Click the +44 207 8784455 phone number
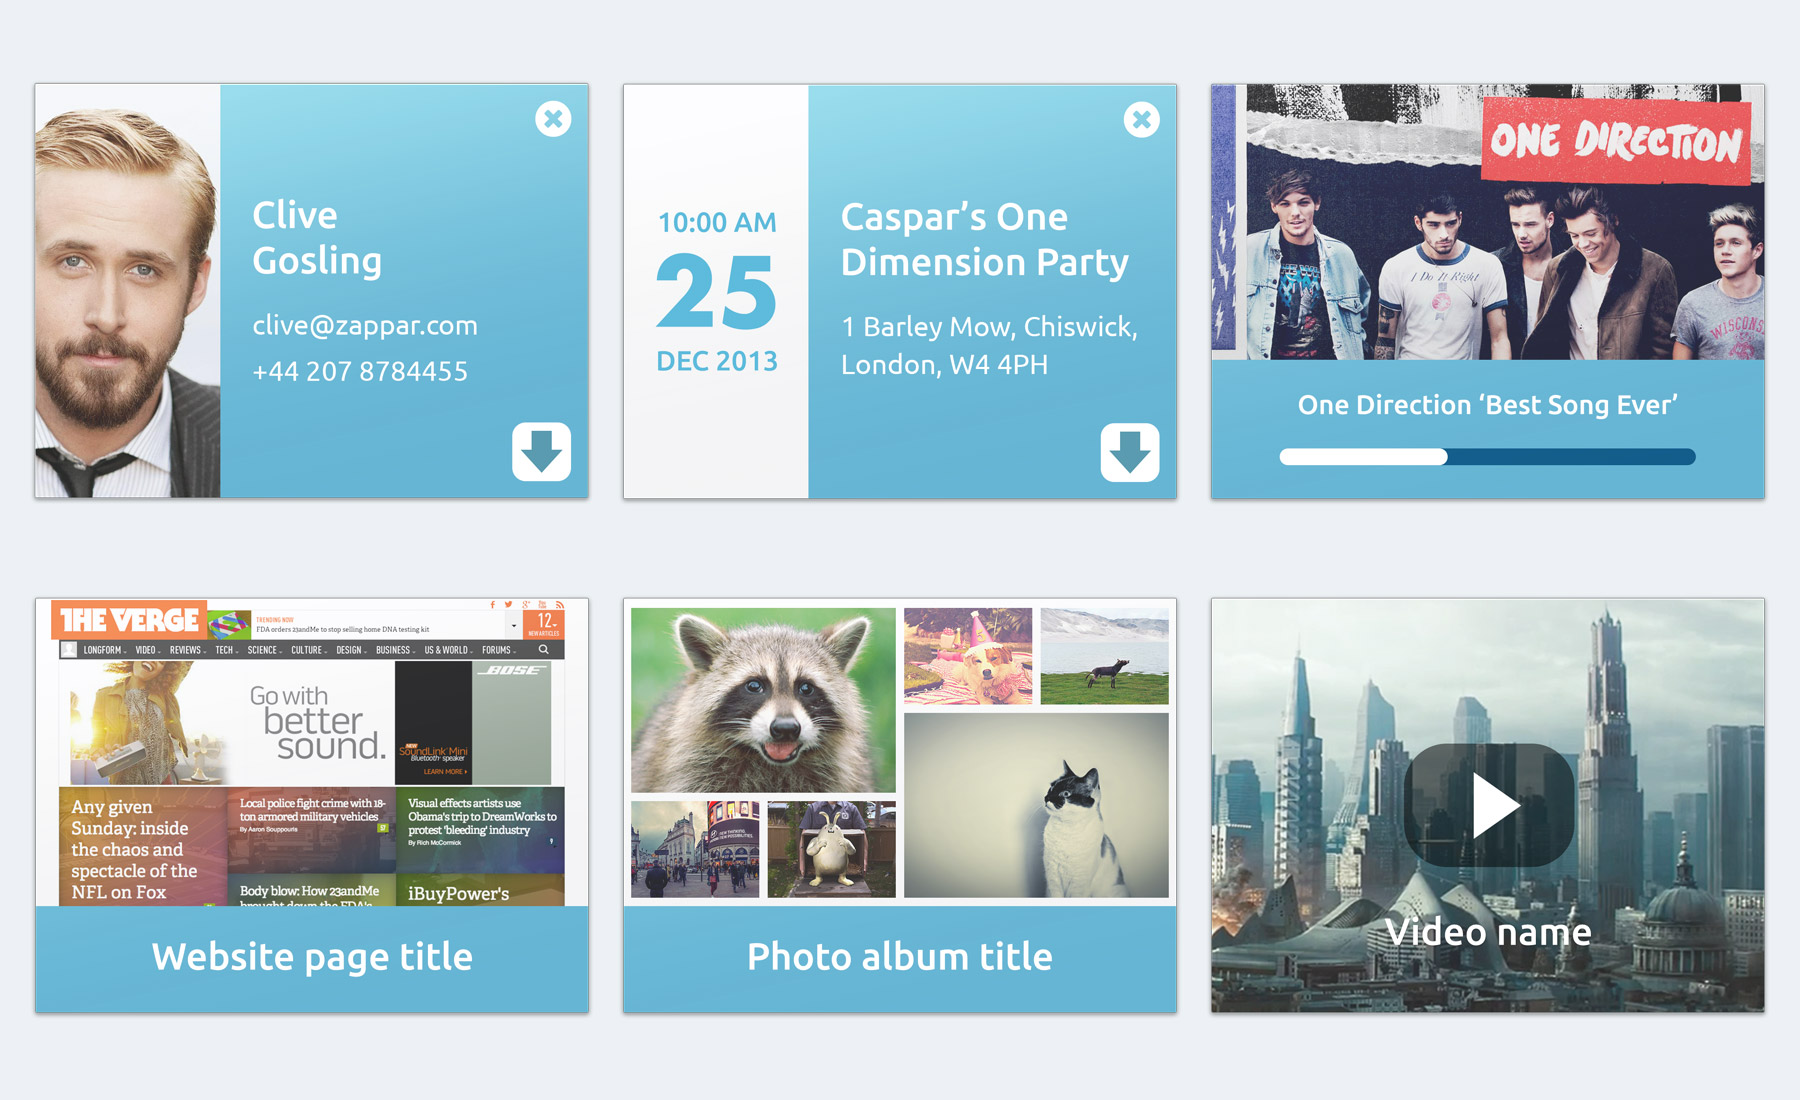 click(x=360, y=371)
